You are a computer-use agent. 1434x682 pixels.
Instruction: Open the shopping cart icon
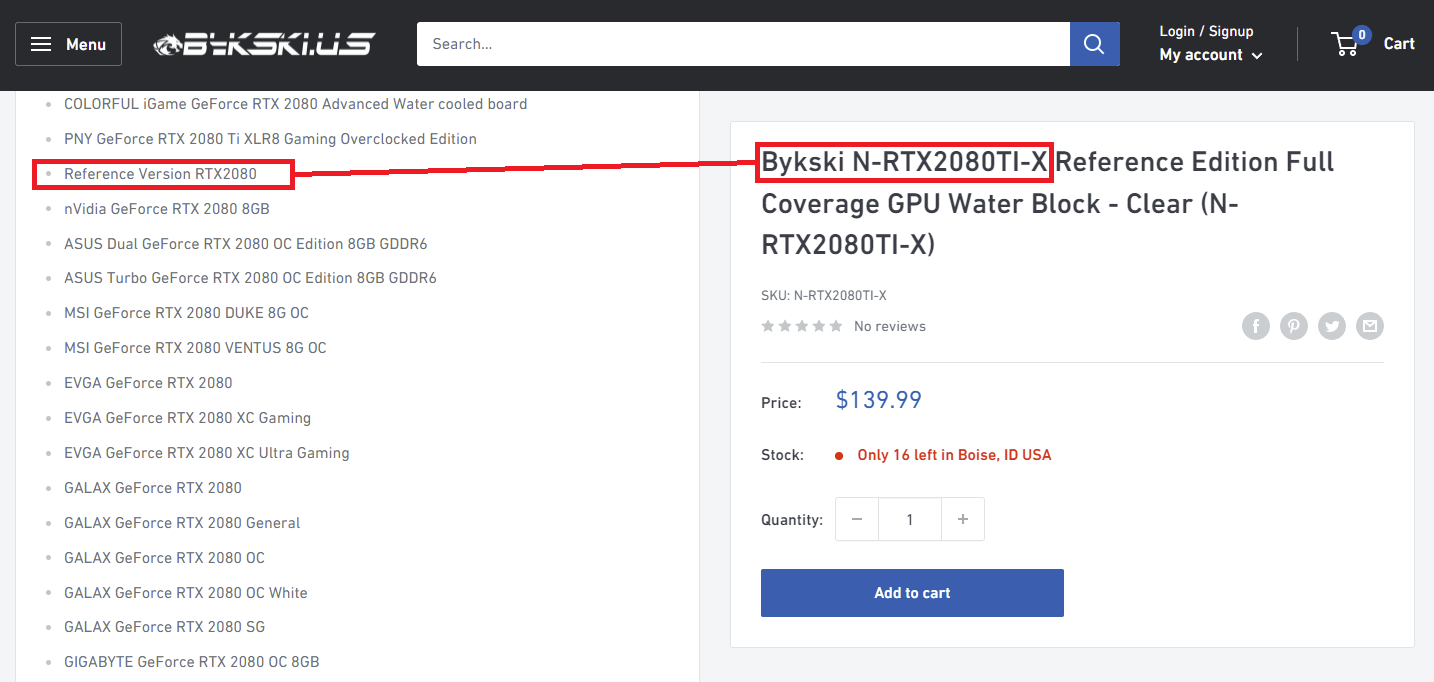pyautogui.click(x=1349, y=43)
